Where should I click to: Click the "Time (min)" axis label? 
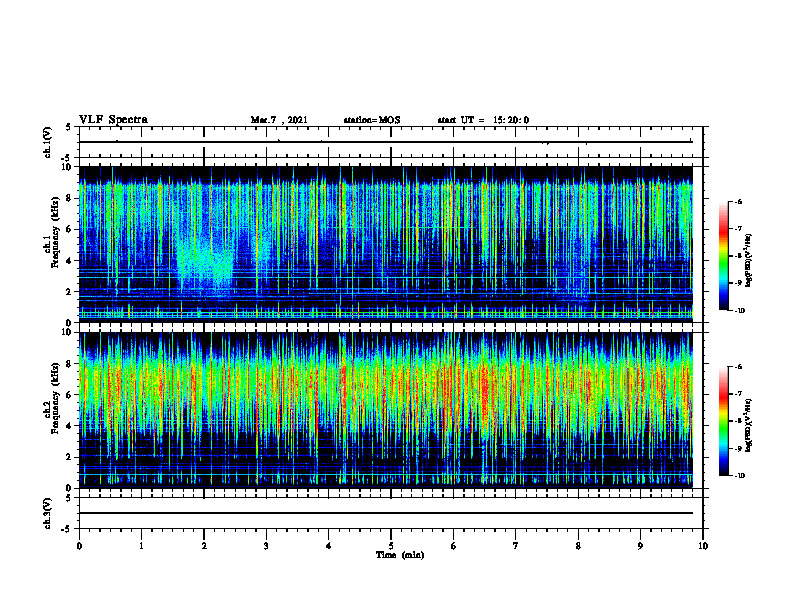click(x=400, y=555)
